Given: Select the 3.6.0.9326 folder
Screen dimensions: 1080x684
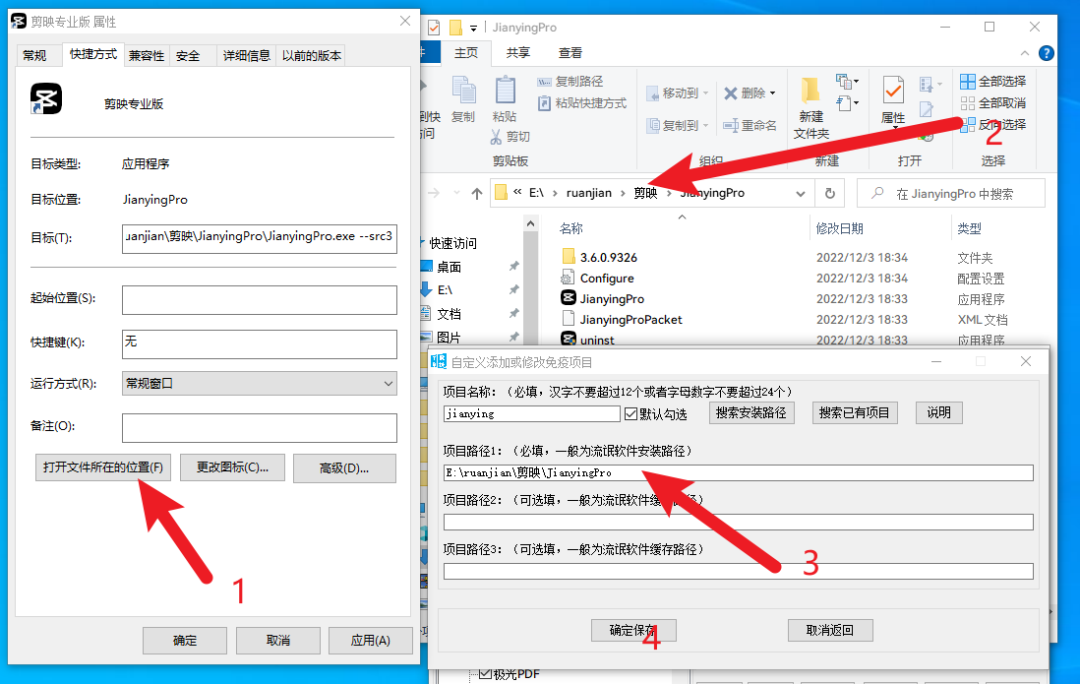Looking at the screenshot, I should click(608, 258).
